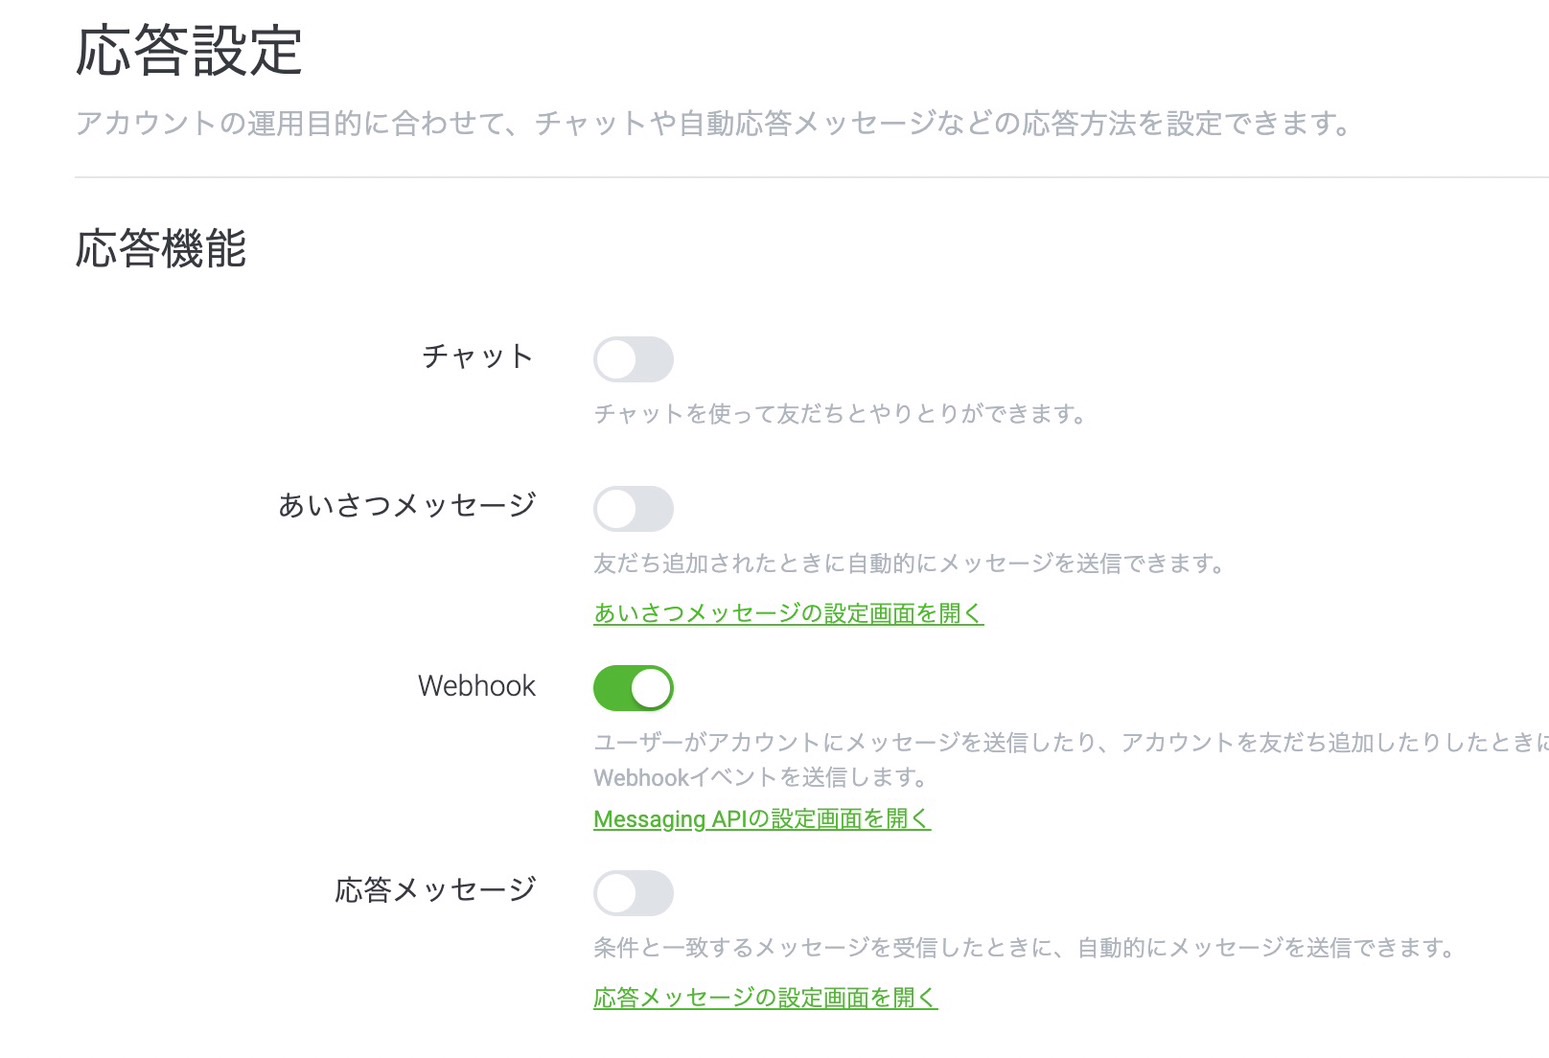Disable the green Webhook toggle

(633, 688)
